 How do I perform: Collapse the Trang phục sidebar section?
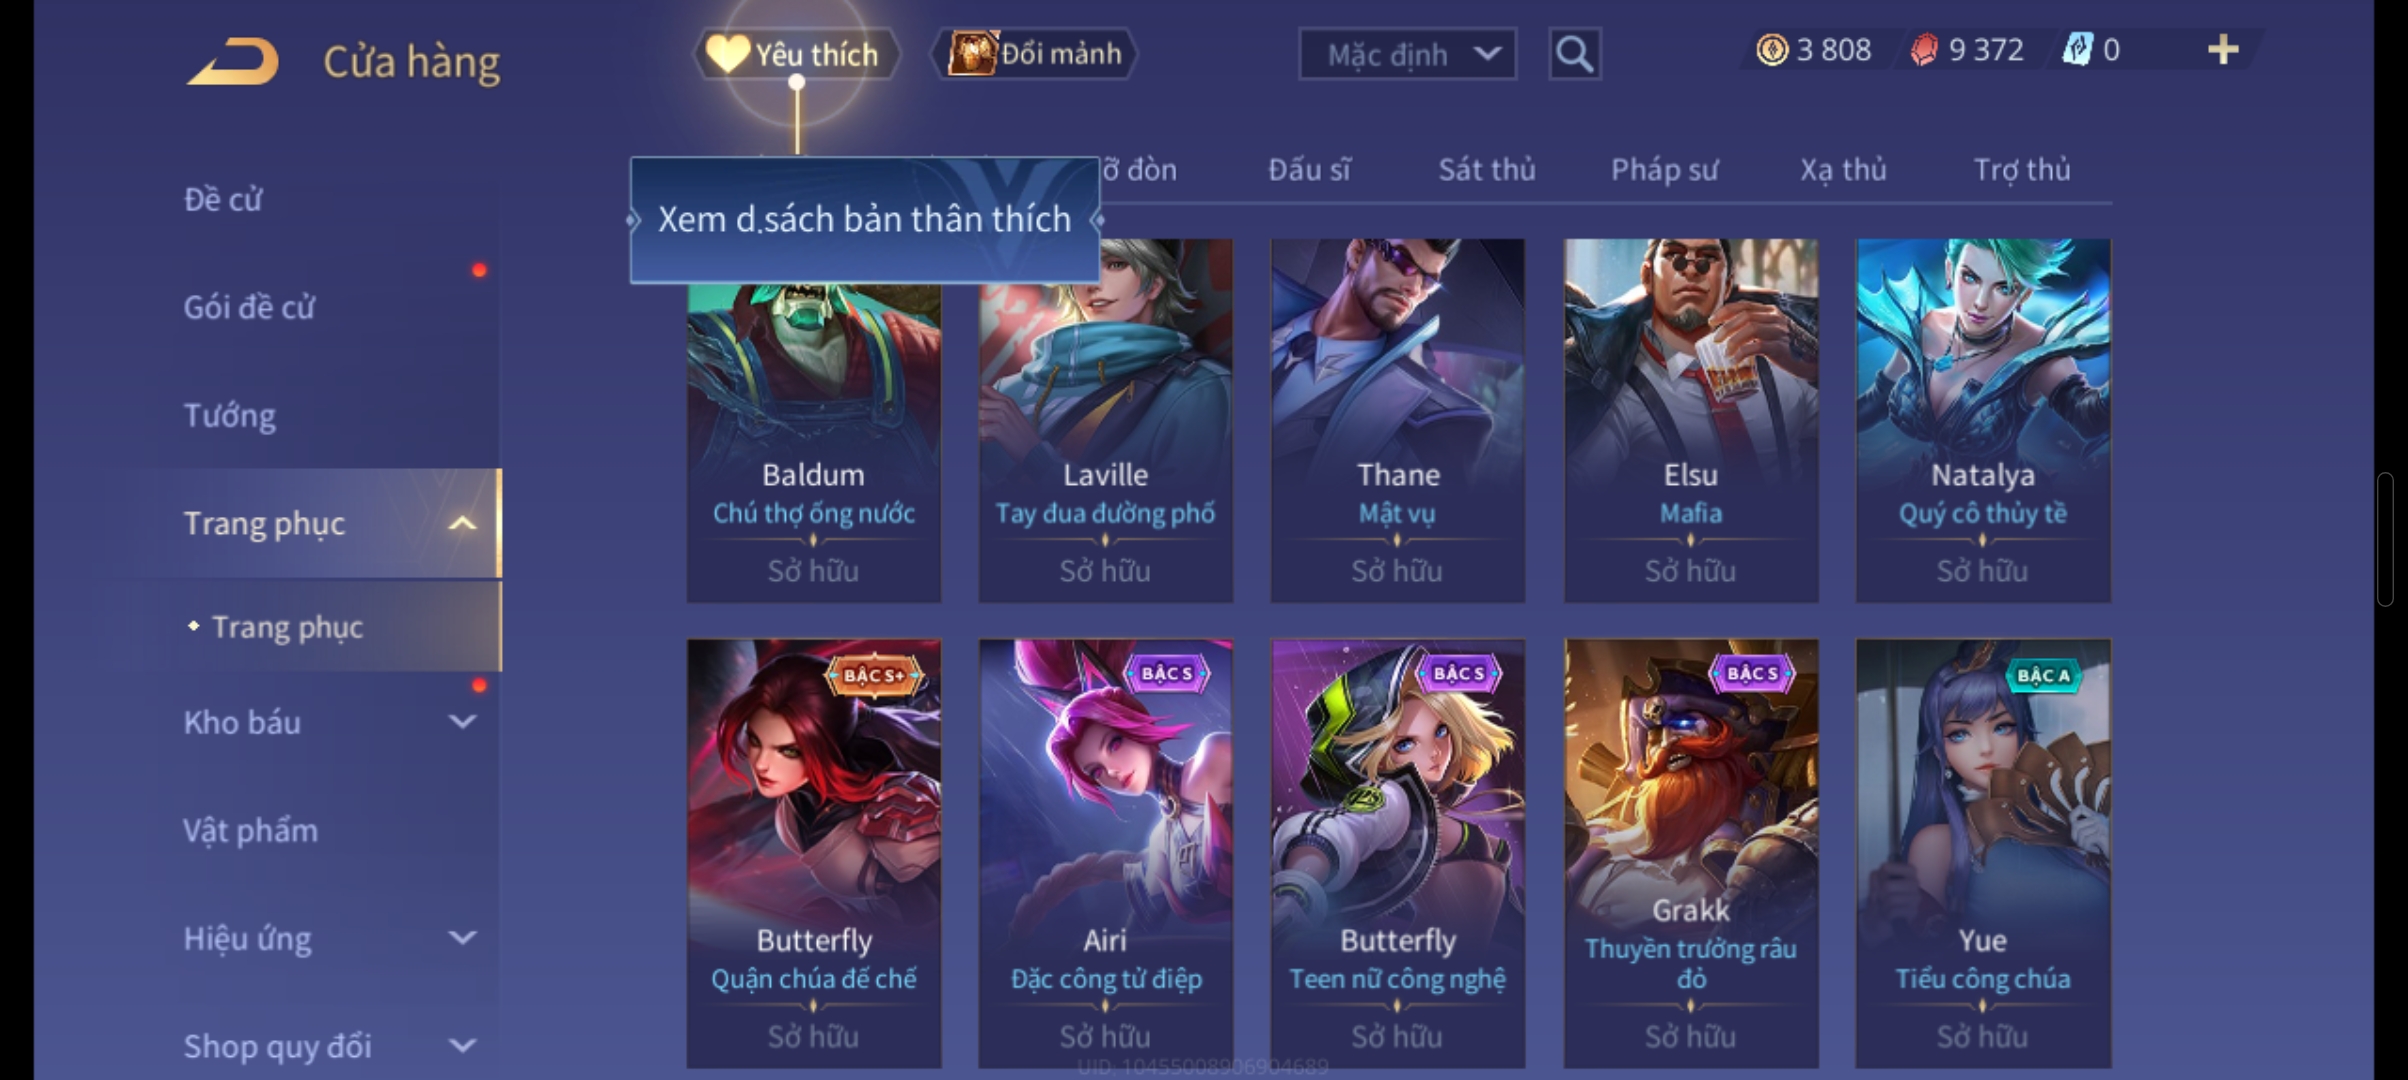(x=462, y=523)
